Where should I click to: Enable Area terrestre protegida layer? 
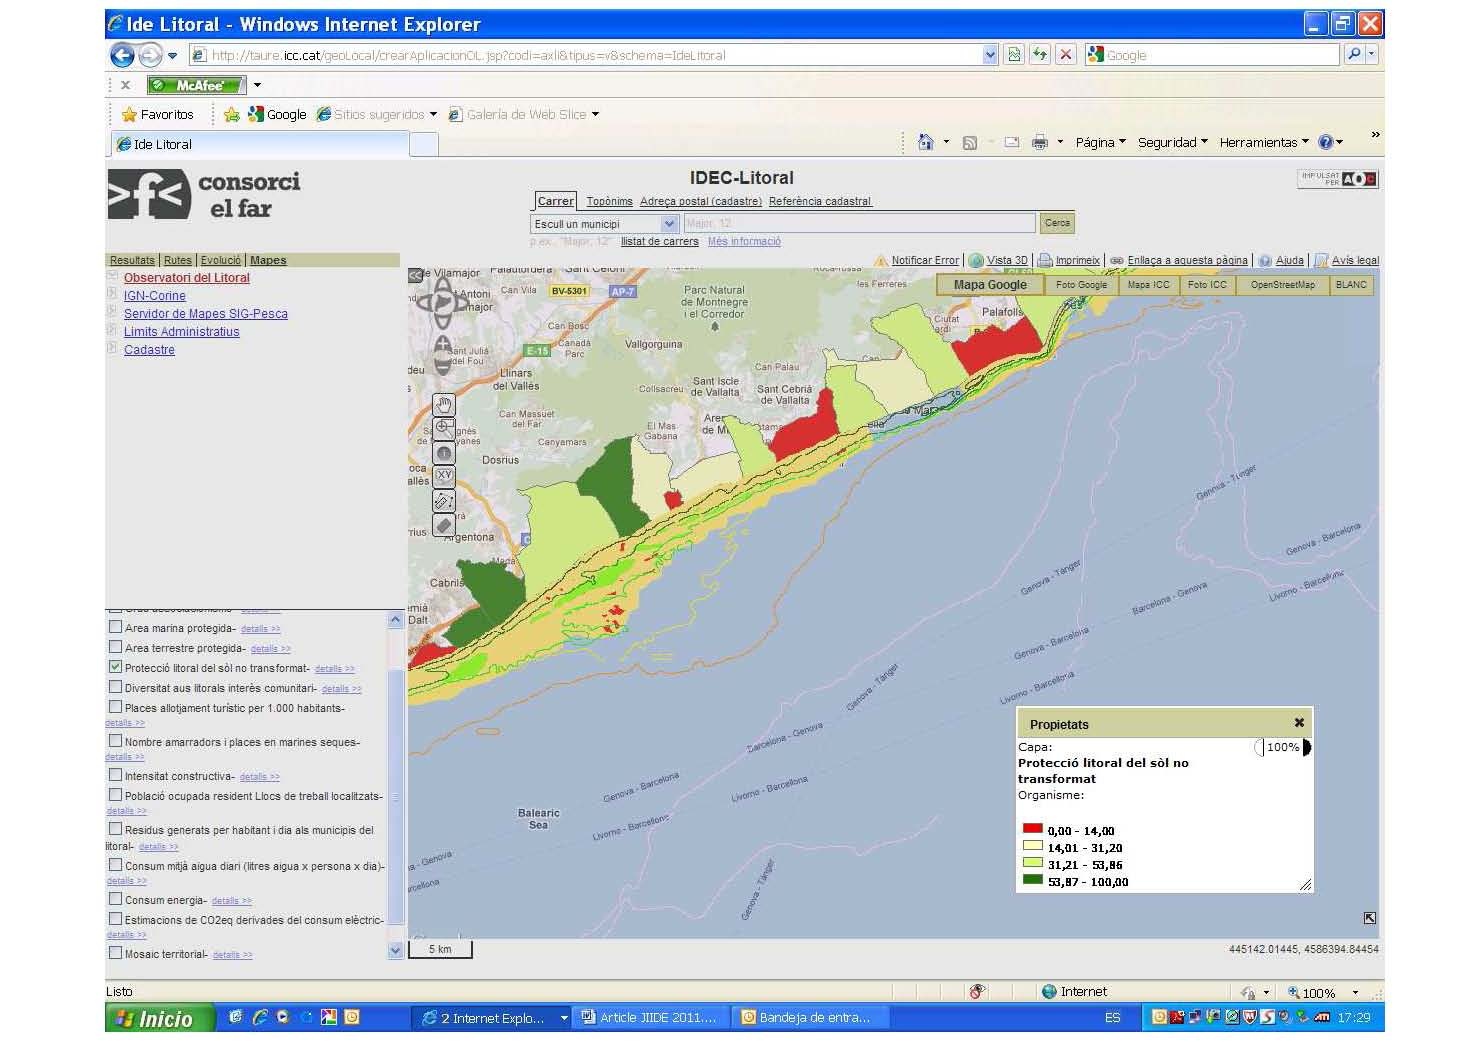point(115,647)
